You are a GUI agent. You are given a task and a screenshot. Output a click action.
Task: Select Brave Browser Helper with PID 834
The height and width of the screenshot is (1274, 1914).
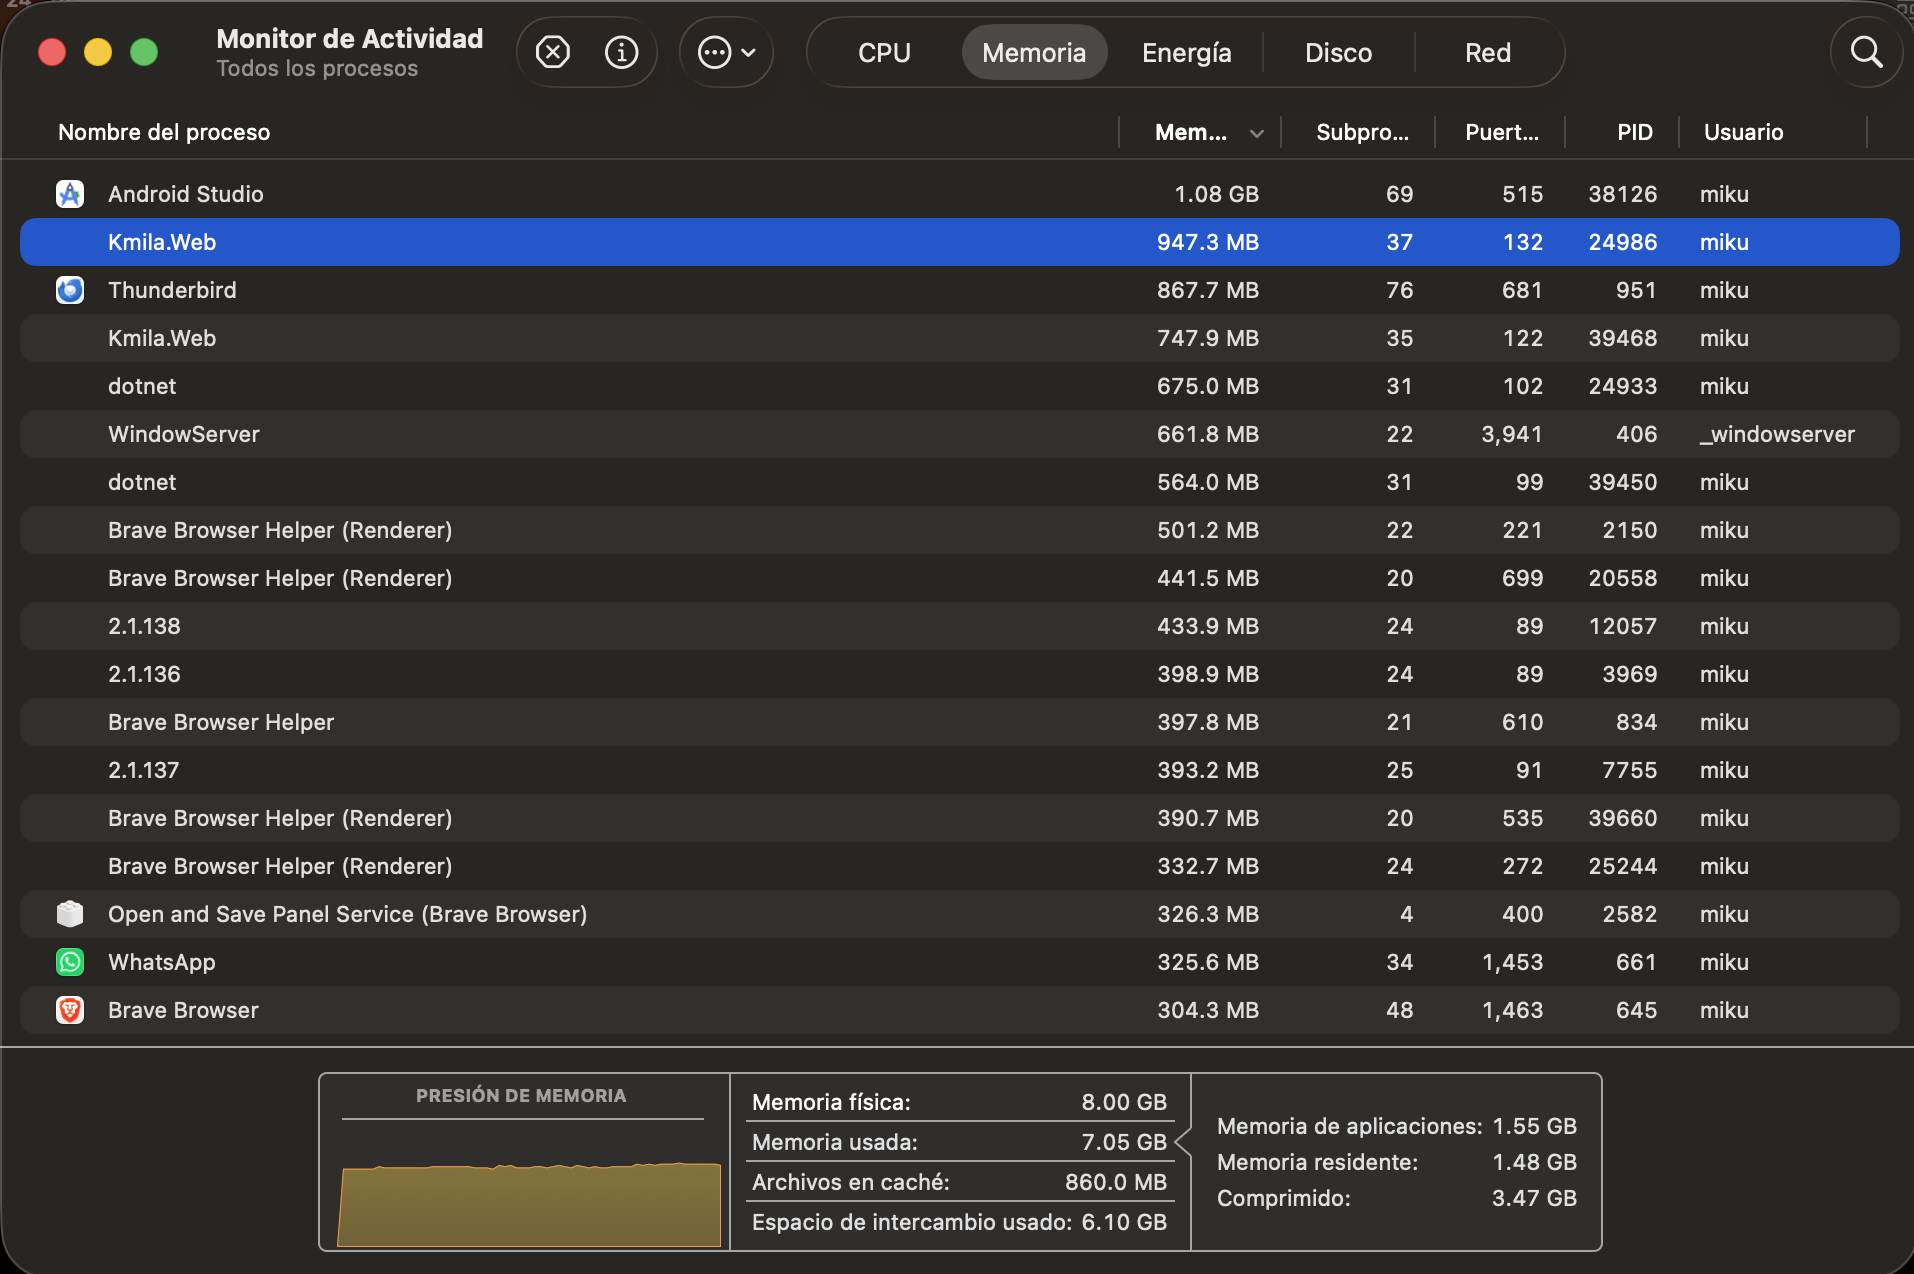click(x=960, y=722)
